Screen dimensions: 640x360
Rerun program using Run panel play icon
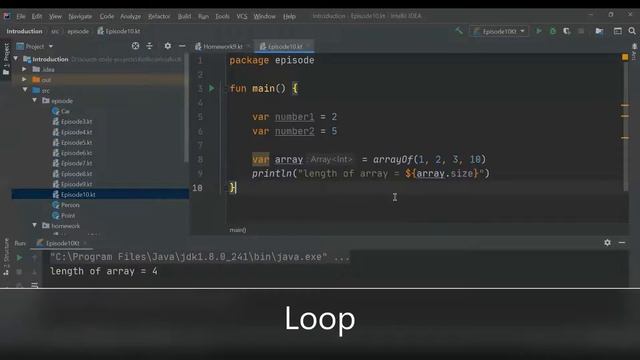point(19,258)
